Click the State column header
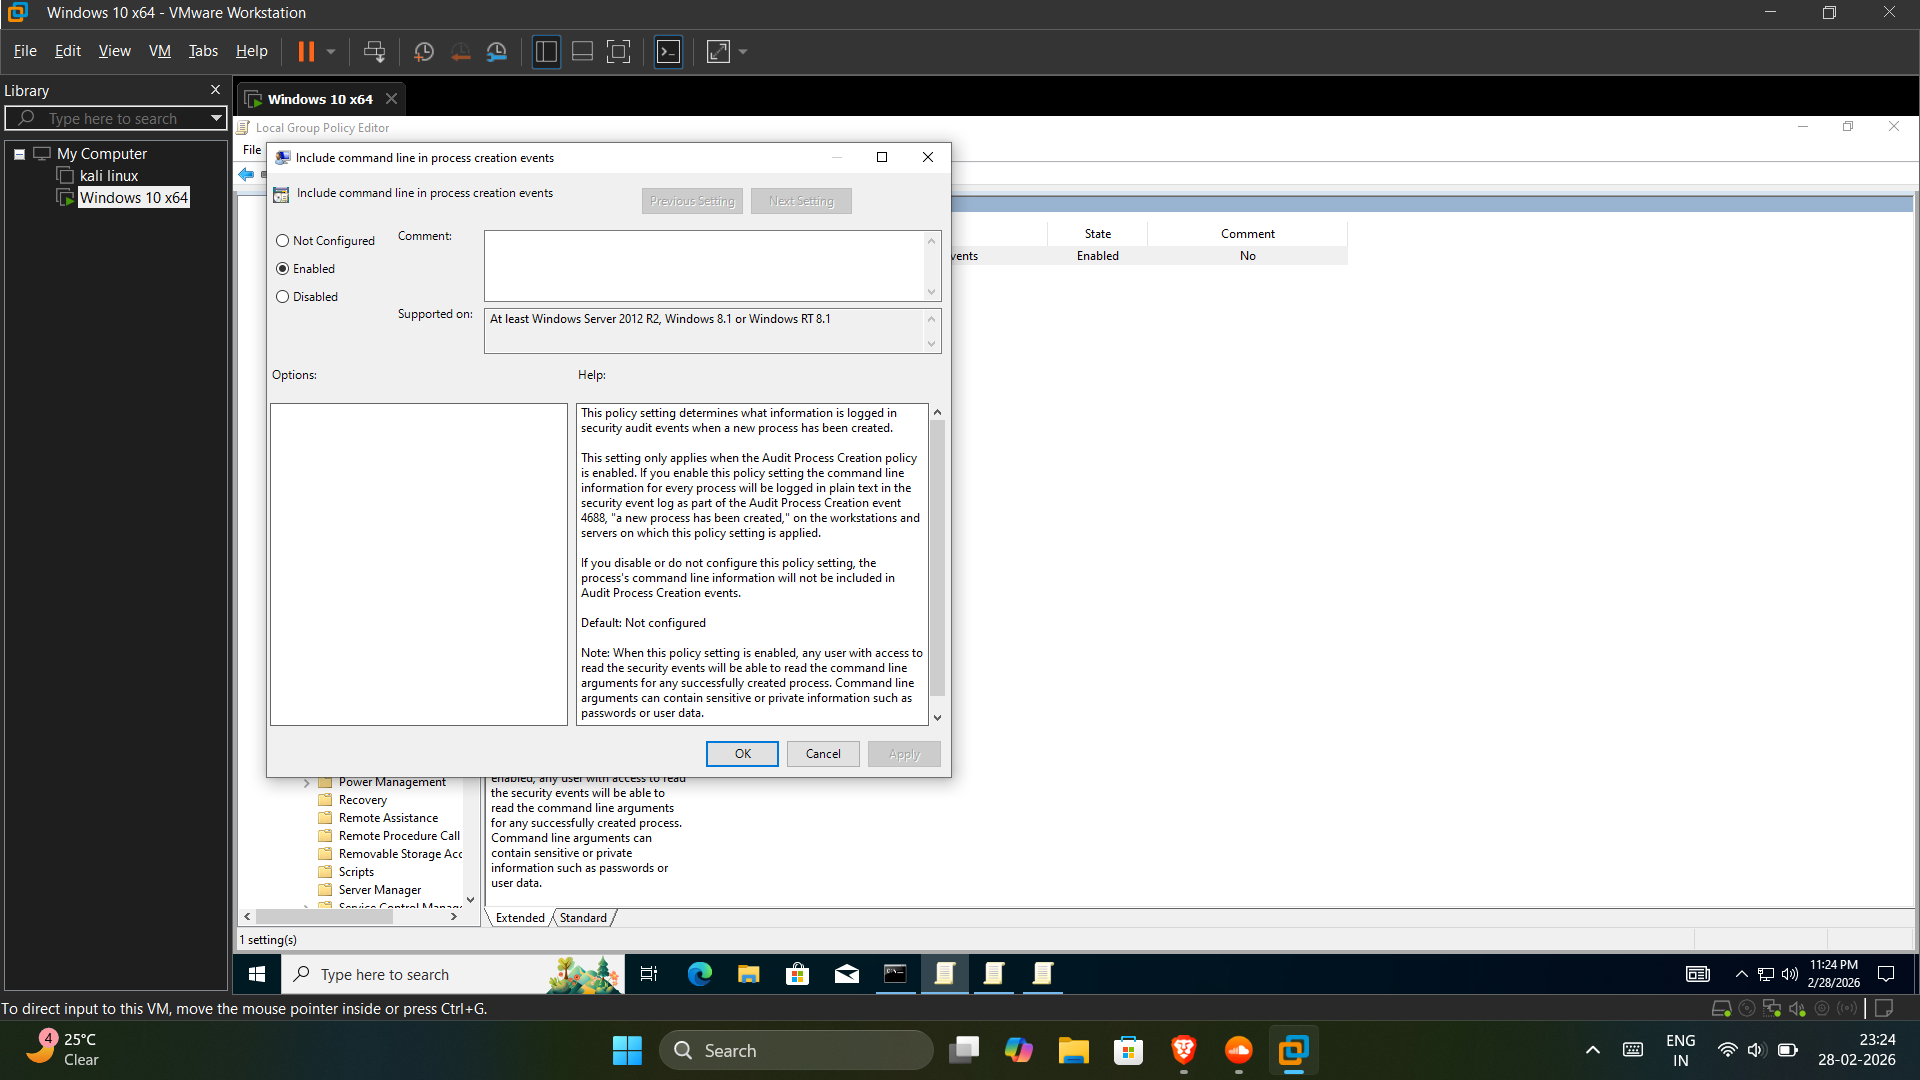1920x1080 pixels. [1098, 234]
